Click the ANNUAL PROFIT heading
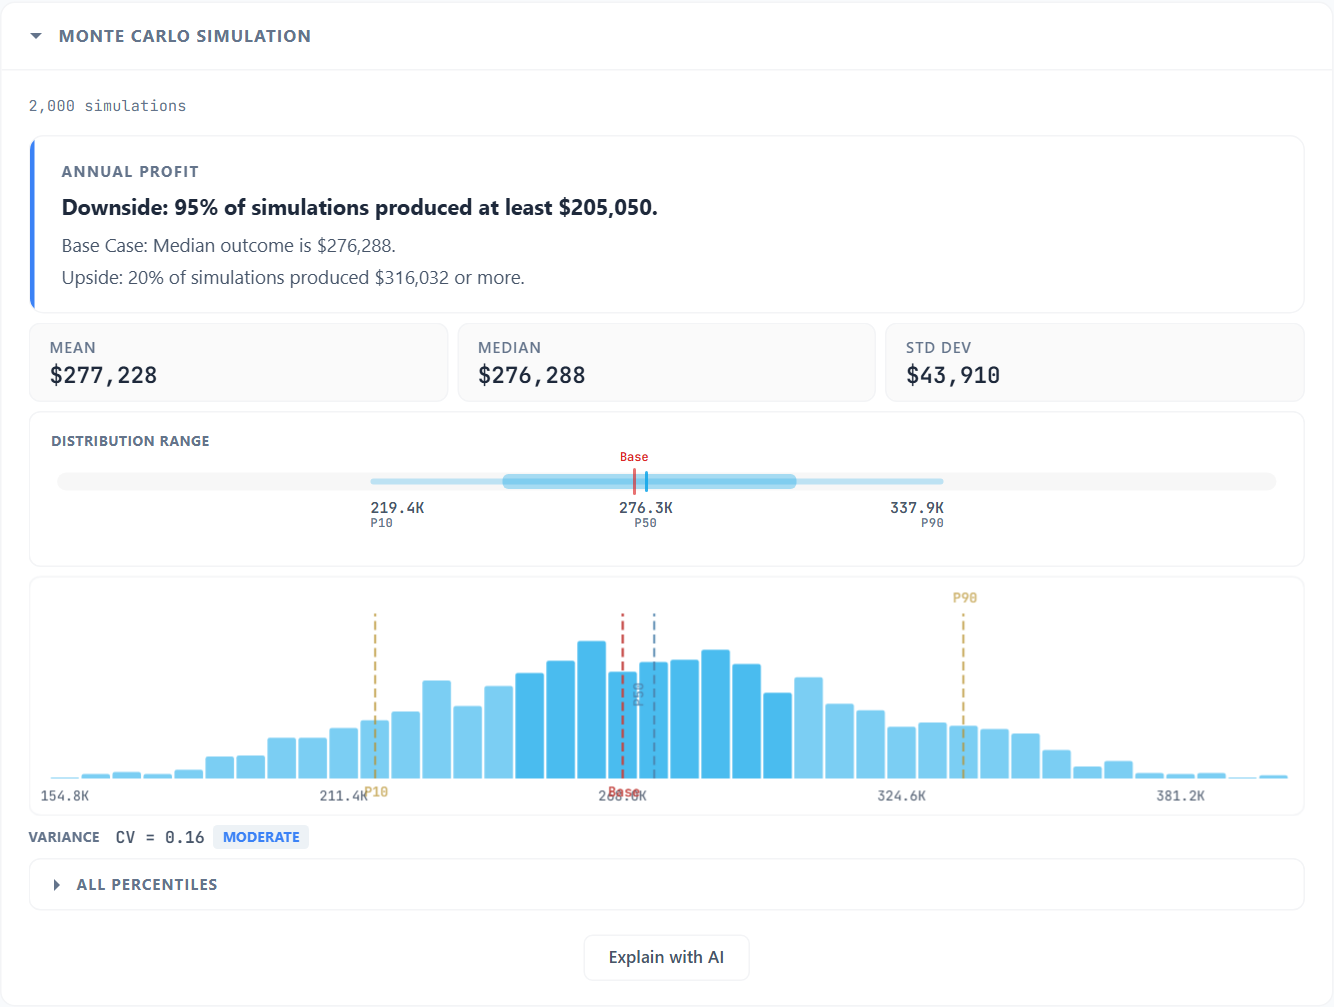Viewport: 1334px width, 1007px height. (x=130, y=172)
